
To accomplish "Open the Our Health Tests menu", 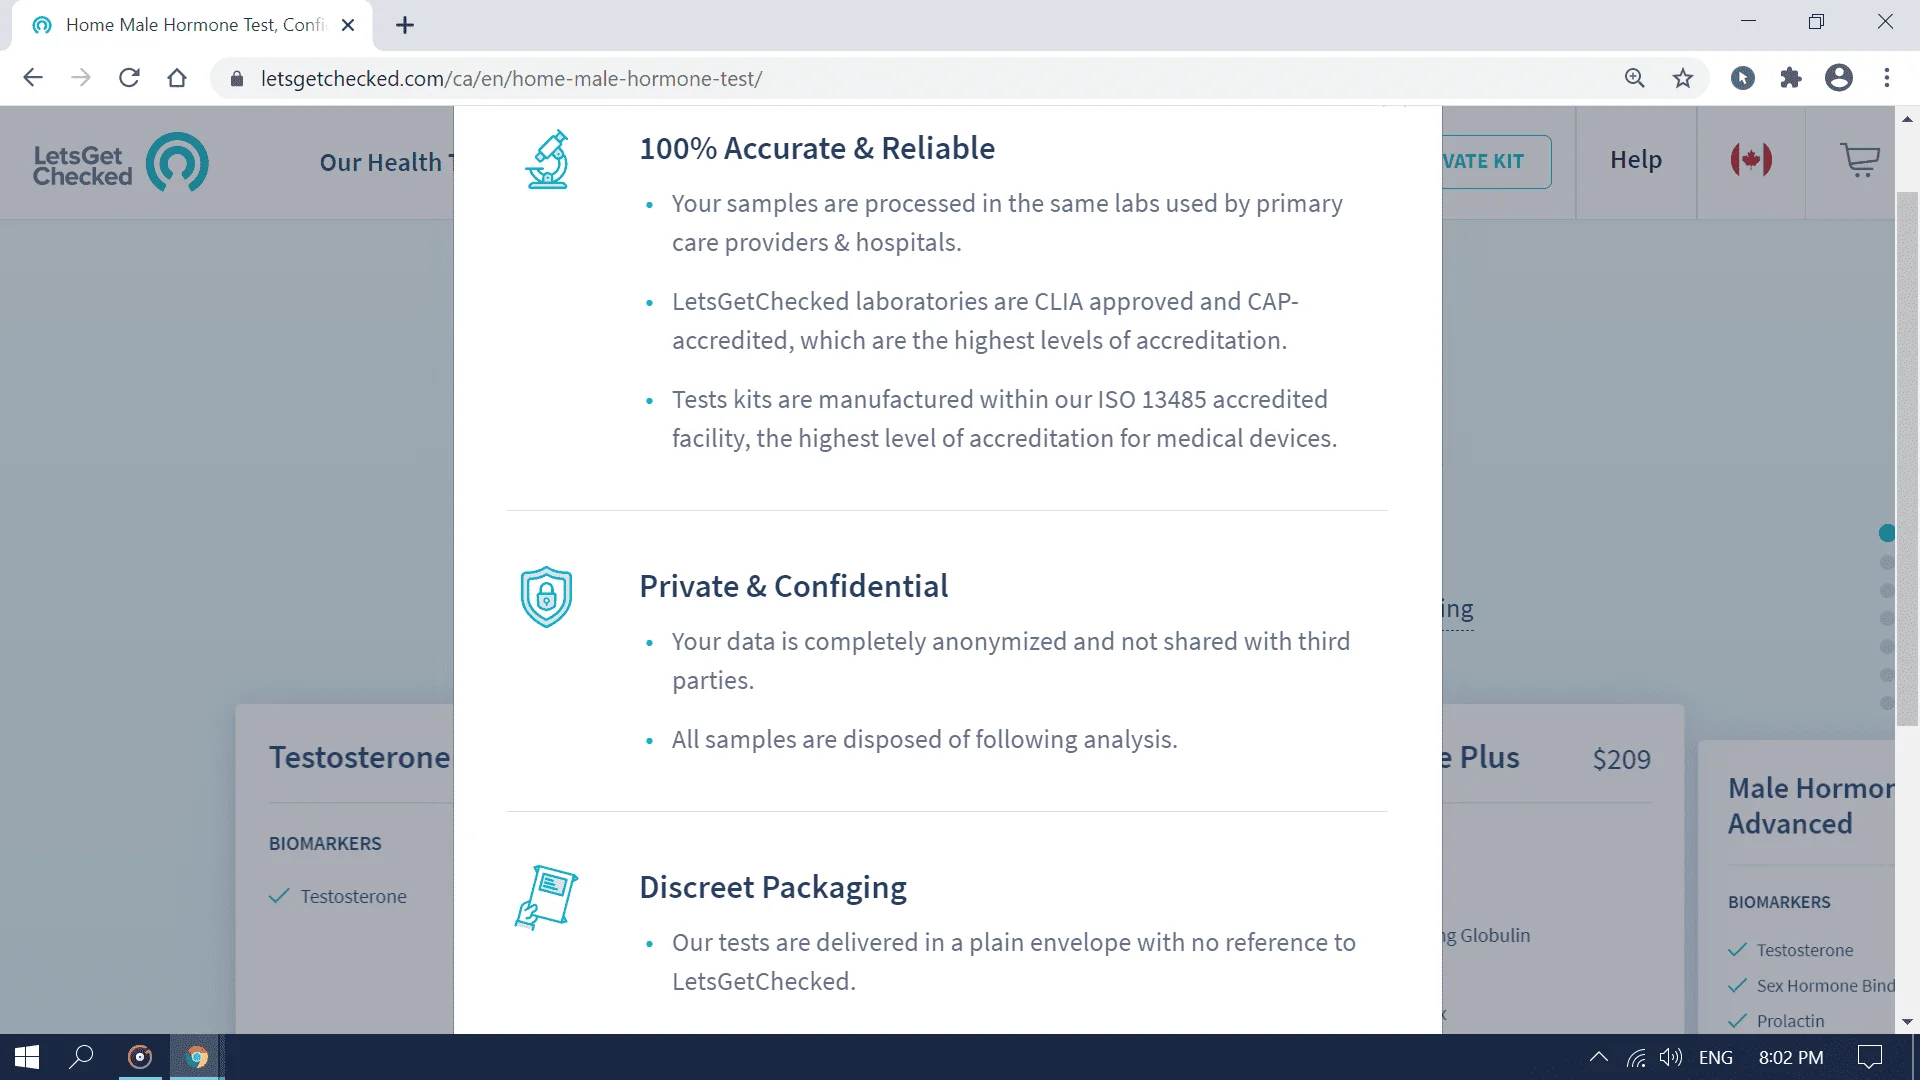I will [386, 162].
